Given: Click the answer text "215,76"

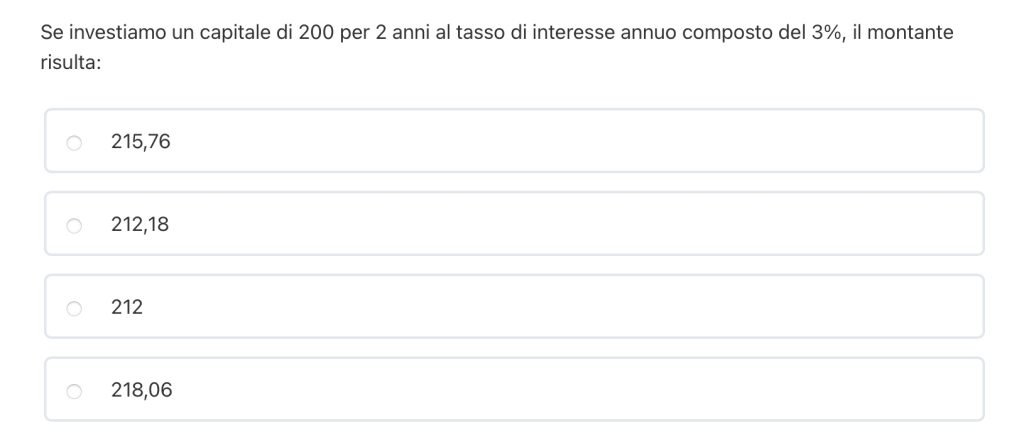Looking at the screenshot, I should point(141,142).
